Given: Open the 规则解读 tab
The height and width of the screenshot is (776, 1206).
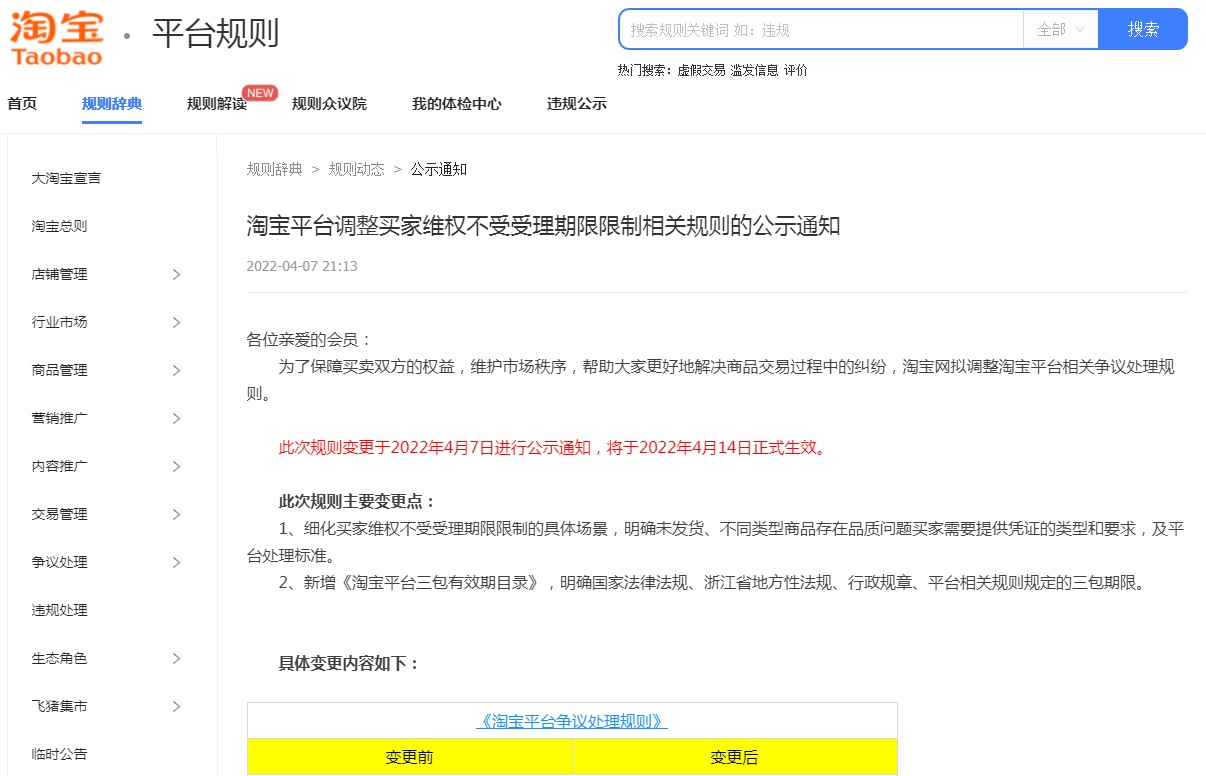Looking at the screenshot, I should click(217, 103).
